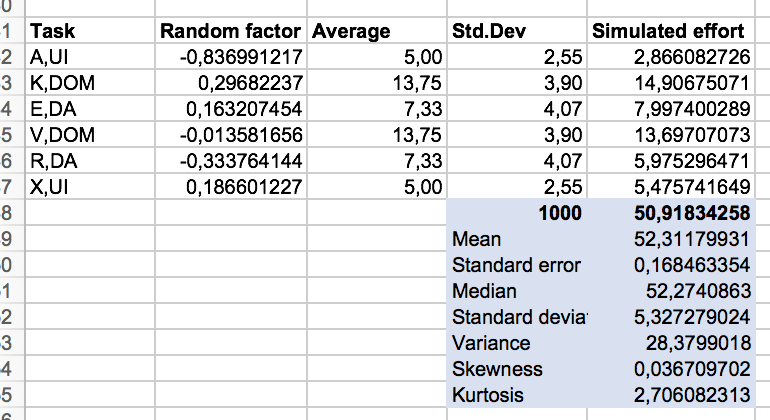Select the average value 13,75 for V,DOM
Image resolution: width=770 pixels, height=420 pixels.
(x=377, y=135)
